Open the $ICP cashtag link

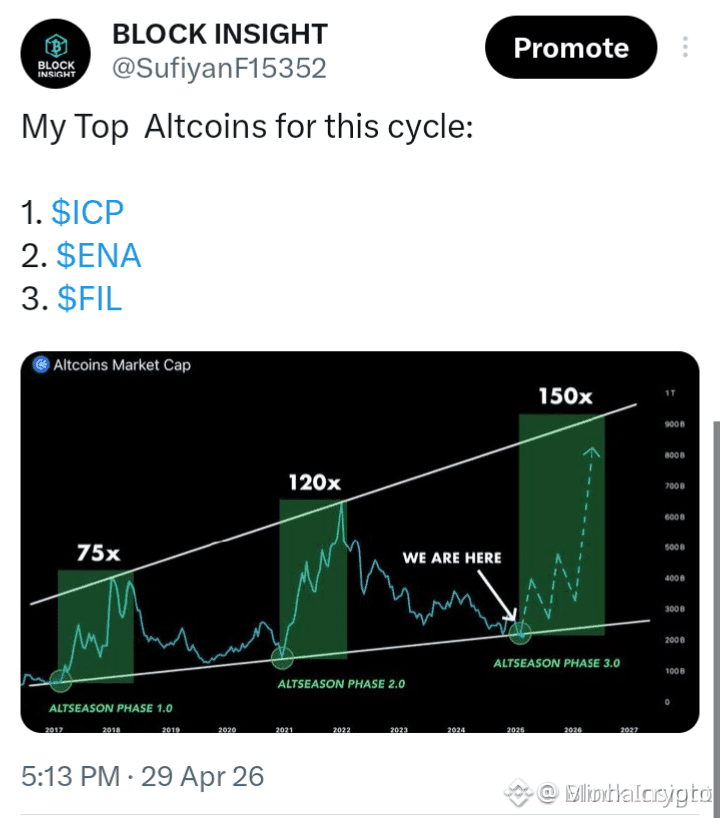point(87,212)
